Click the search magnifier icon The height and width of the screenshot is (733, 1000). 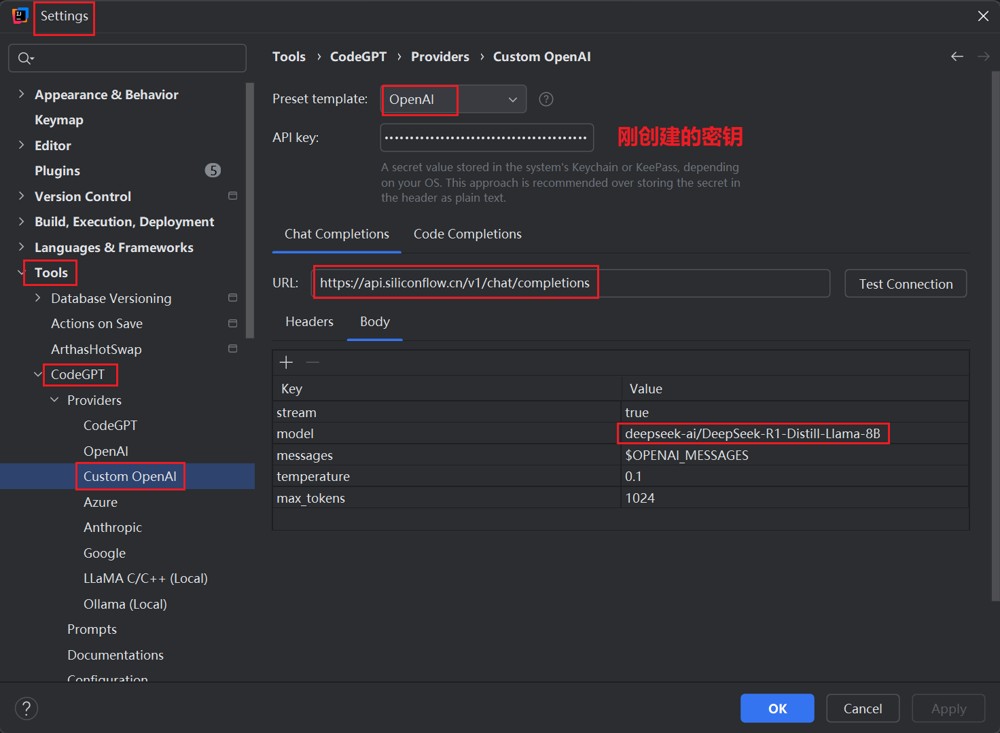25,59
